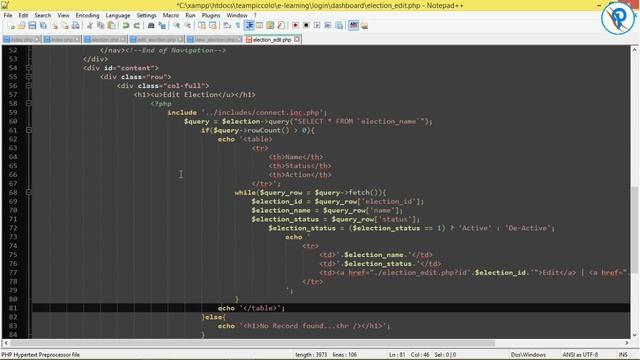Toggle Word wrap in the toolbar
The height and width of the screenshot is (360, 640).
(227, 26)
